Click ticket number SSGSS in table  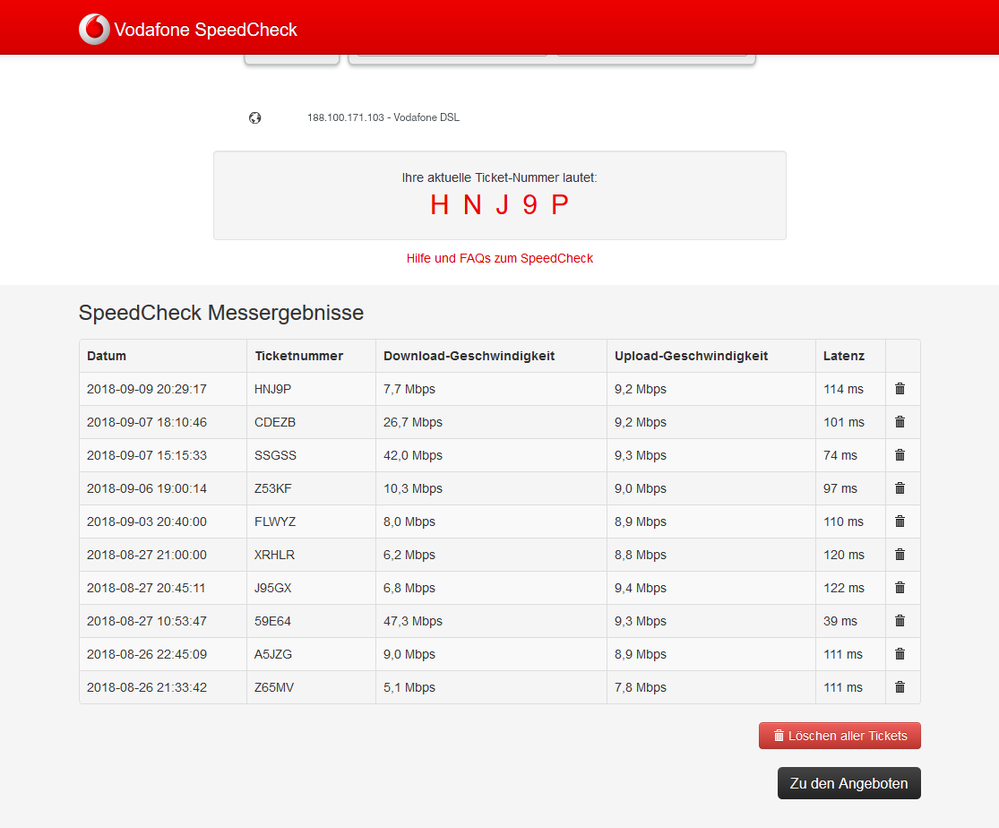pyautogui.click(x=275, y=455)
